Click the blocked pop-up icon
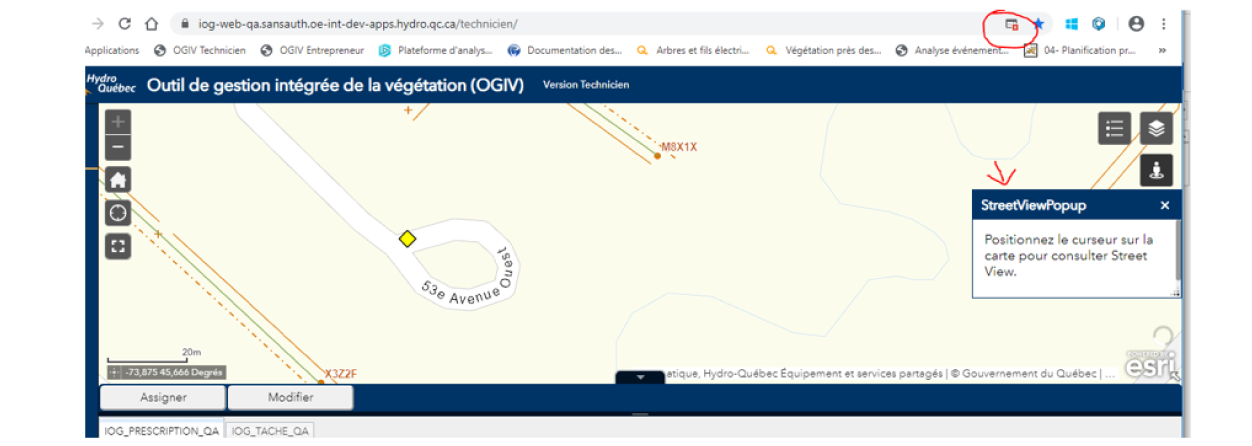 coord(1012,23)
